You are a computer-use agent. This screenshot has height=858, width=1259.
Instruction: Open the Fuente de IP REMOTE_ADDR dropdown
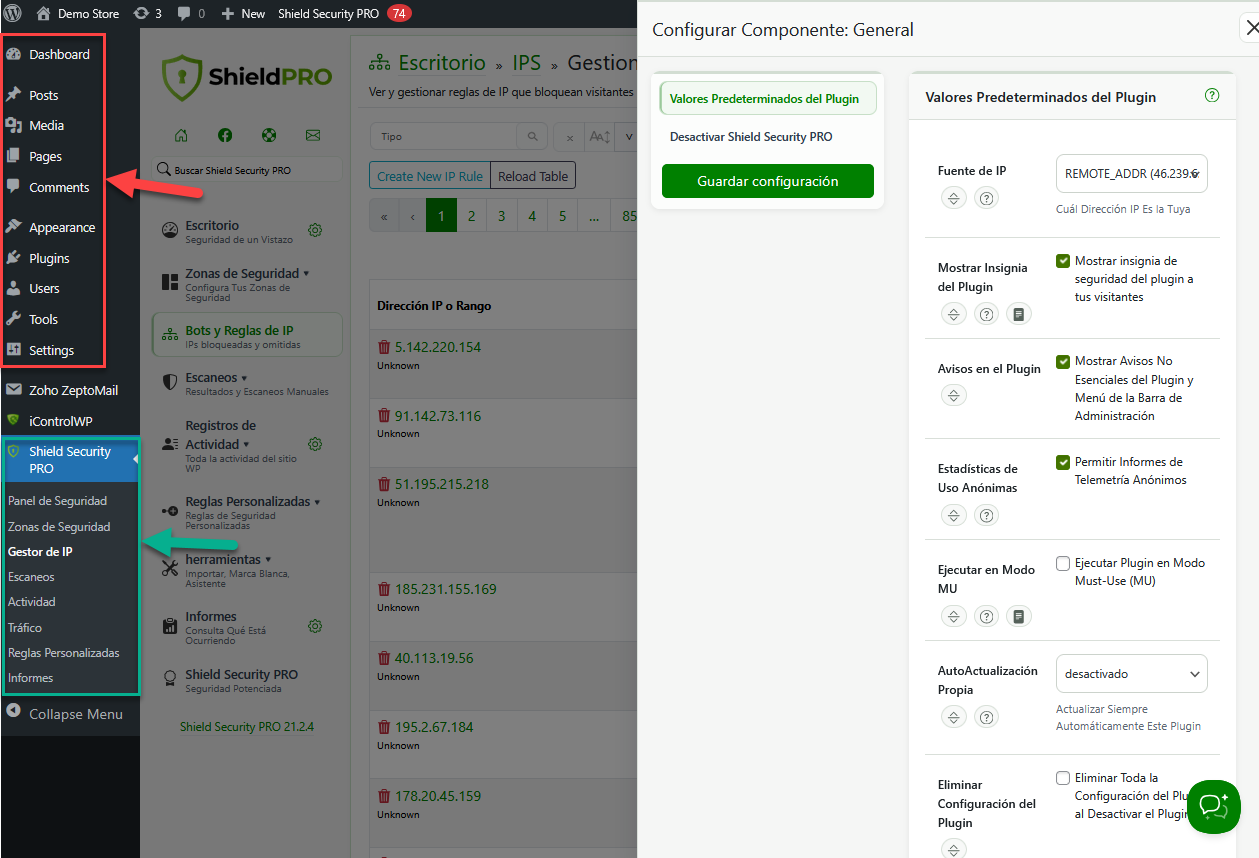coord(1131,173)
